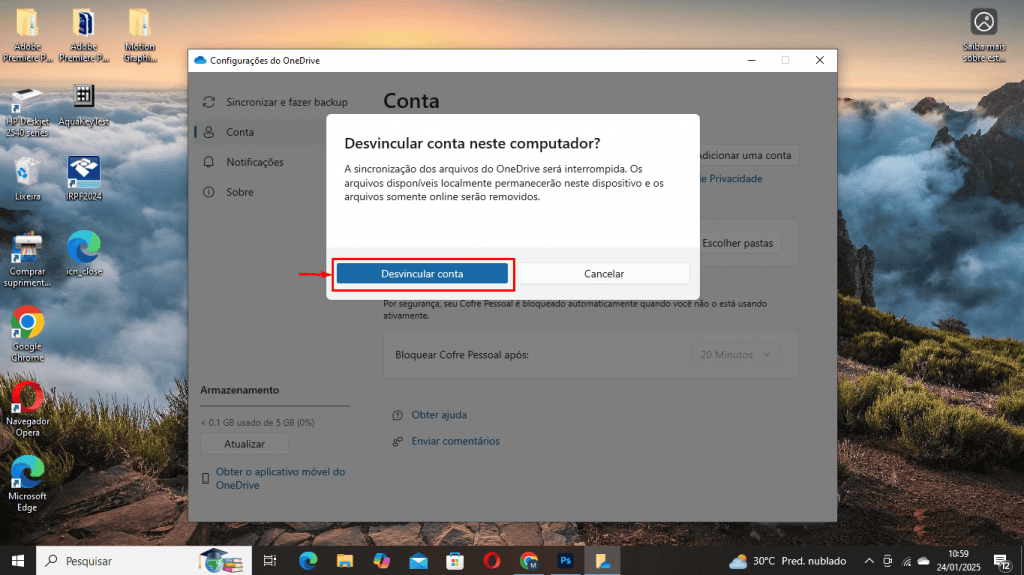This screenshot has width=1024, height=575.
Task: Launch Edge from the taskbar
Action: (x=308, y=561)
